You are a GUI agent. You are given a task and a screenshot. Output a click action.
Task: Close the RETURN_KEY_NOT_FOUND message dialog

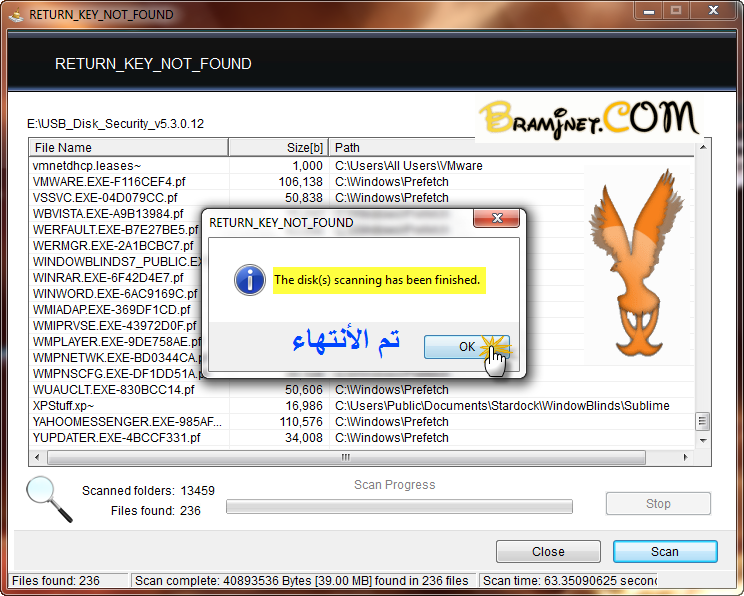click(496, 218)
